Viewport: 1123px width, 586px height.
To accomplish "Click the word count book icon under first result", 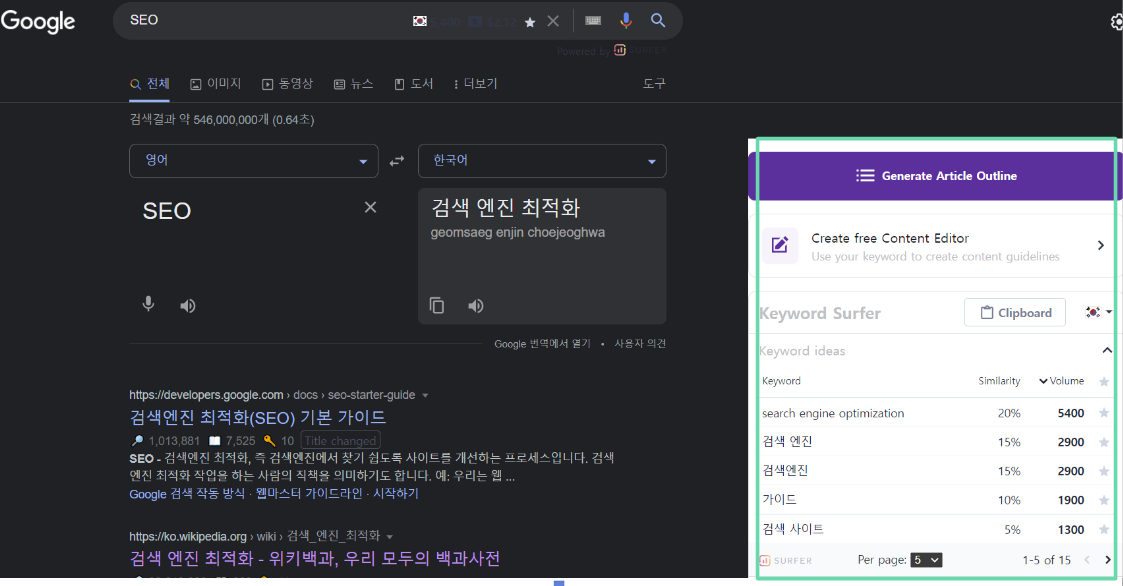I will pos(214,441).
